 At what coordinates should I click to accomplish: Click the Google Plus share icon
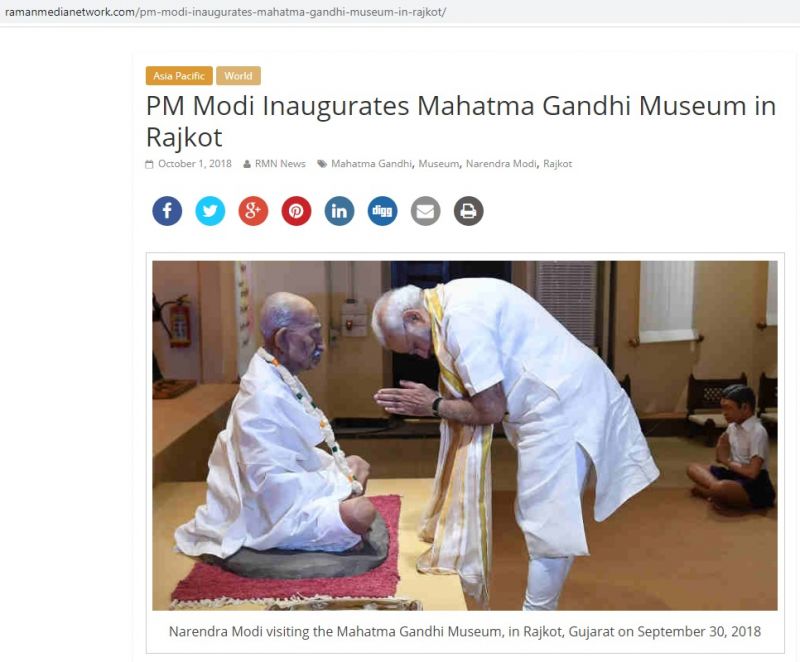click(253, 211)
